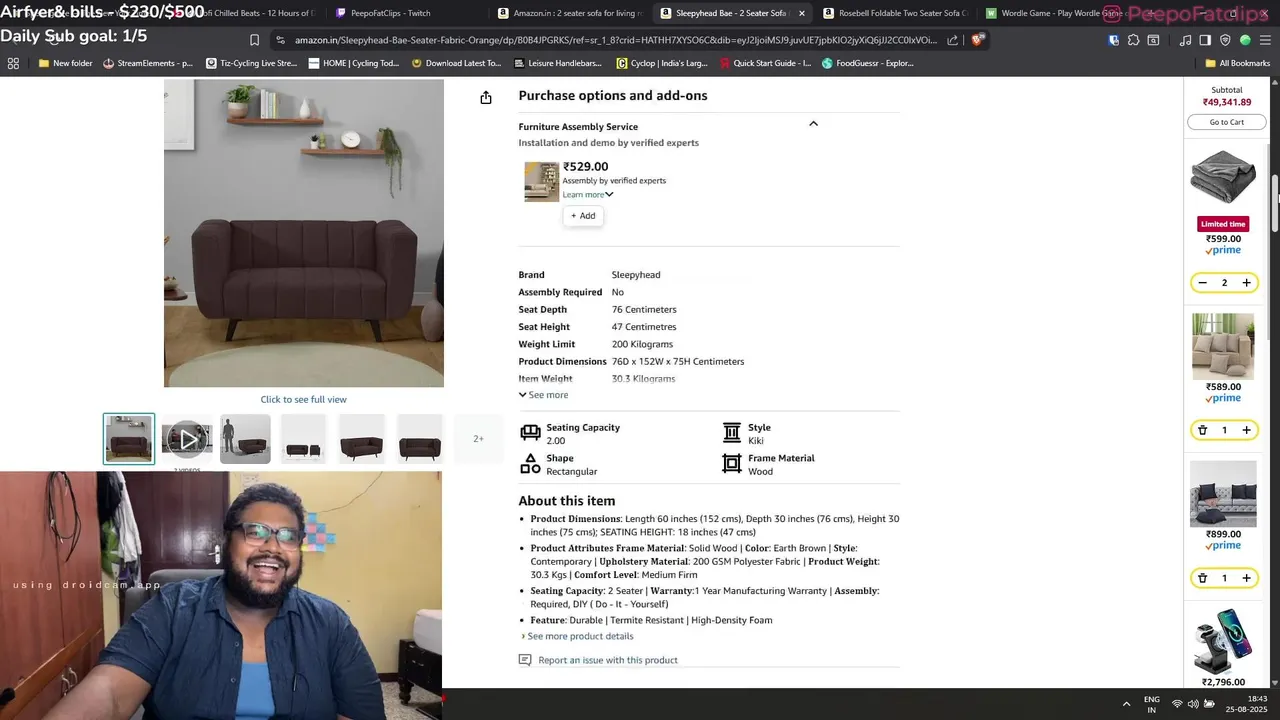Click the Wi-Fi icon in system tray
This screenshot has height=720, width=1280.
click(1177, 704)
